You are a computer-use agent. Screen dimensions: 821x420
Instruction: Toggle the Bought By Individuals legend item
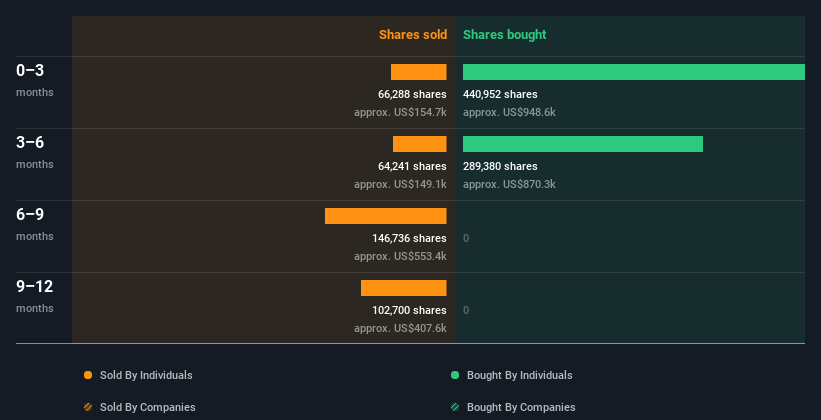point(512,375)
